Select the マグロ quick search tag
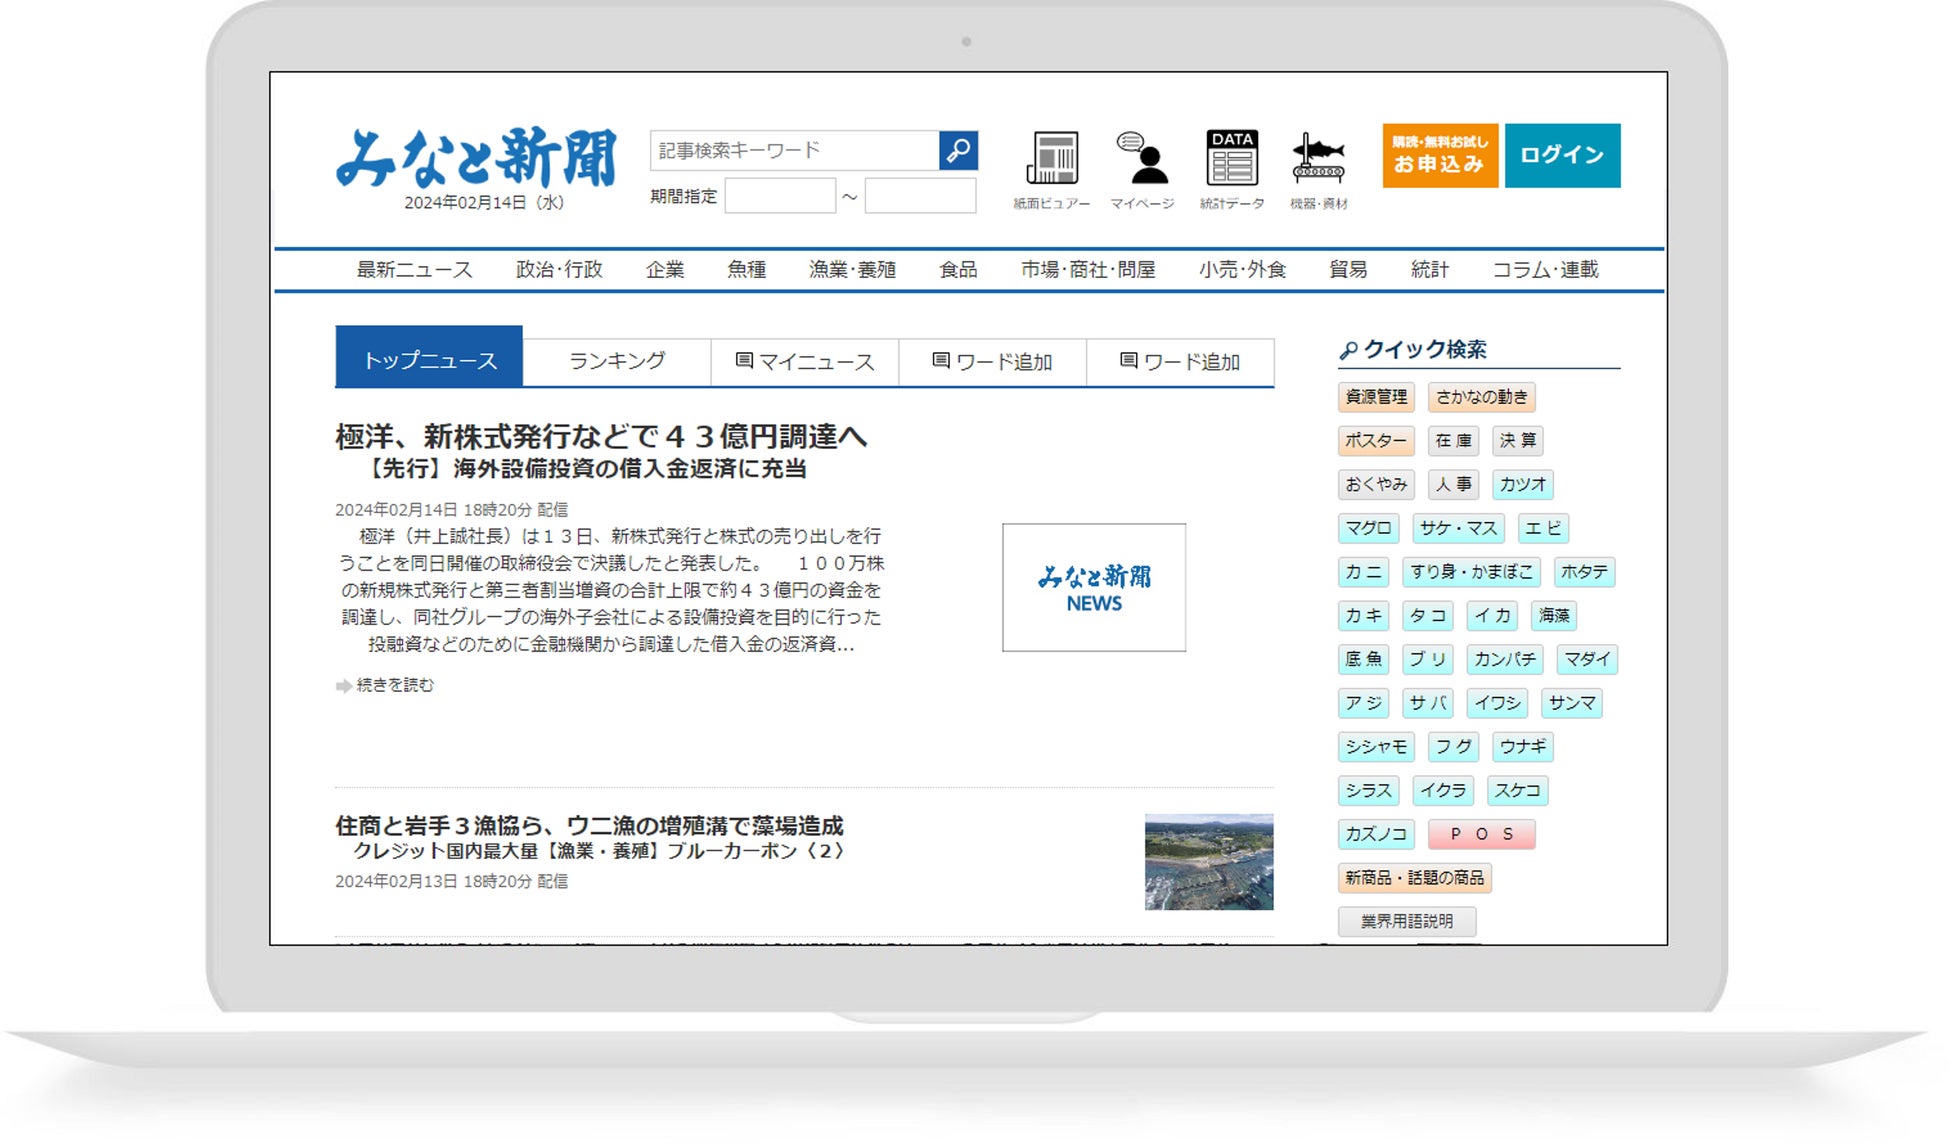This screenshot has width=1950, height=1144. [x=1368, y=528]
